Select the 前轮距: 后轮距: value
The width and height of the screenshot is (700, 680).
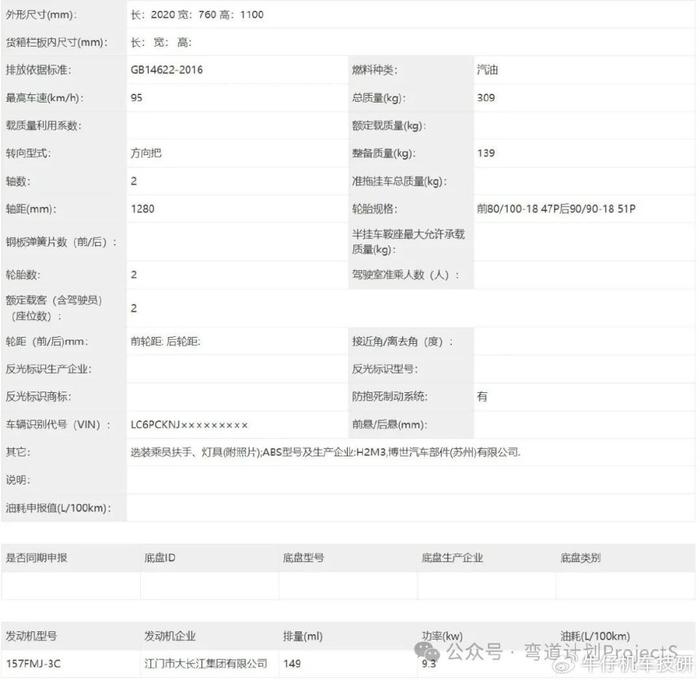165,342
